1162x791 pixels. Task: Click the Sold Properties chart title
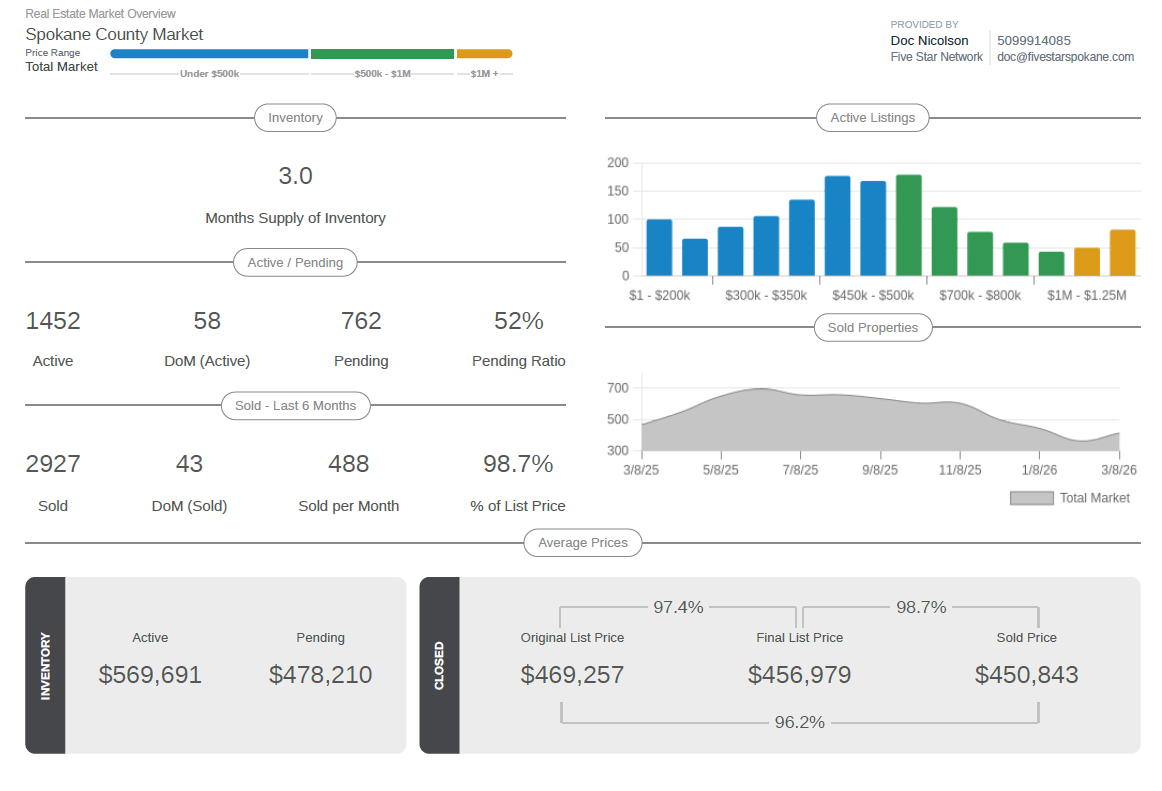click(872, 328)
